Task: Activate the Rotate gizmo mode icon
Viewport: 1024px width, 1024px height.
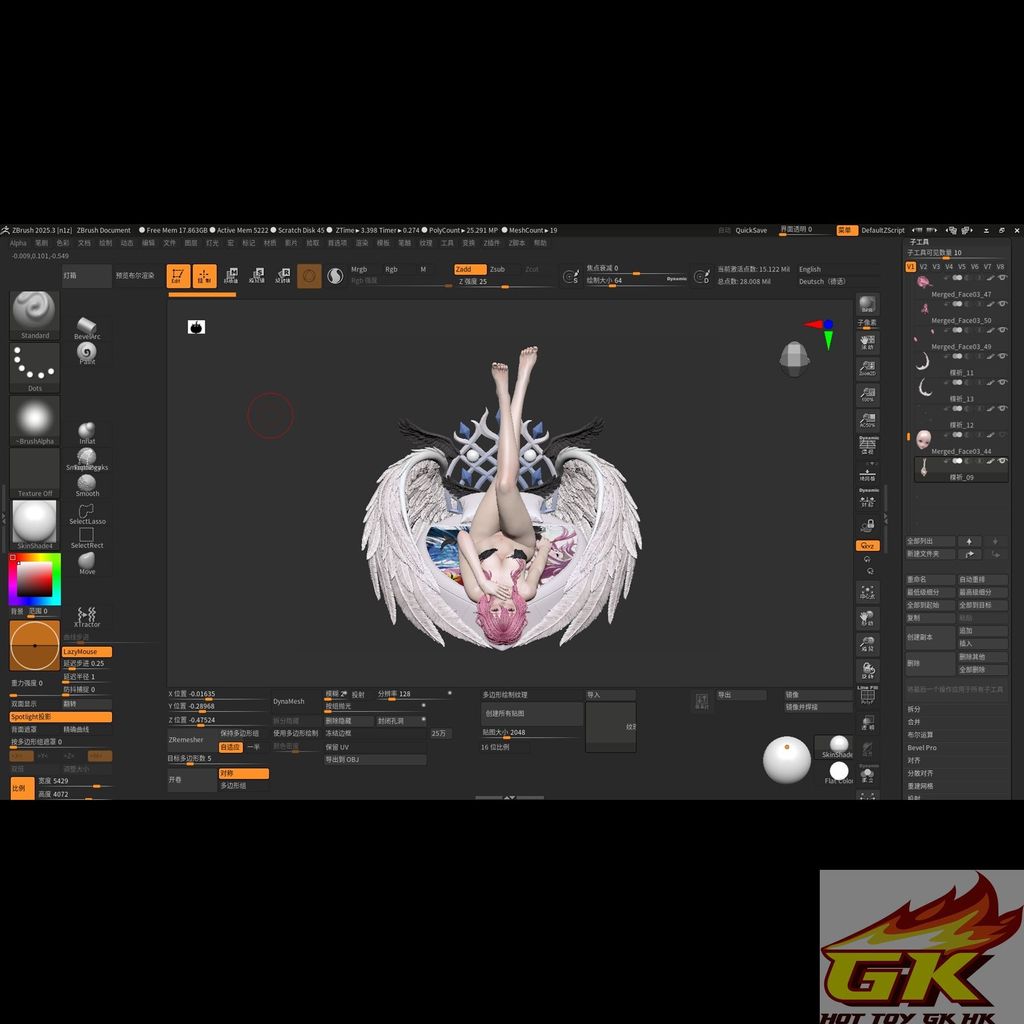Action: (x=282, y=276)
